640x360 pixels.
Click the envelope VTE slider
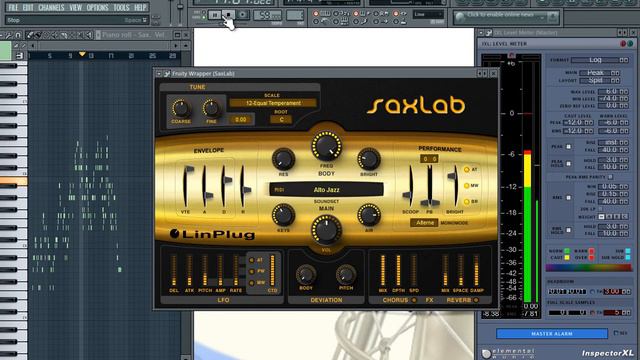186,186
